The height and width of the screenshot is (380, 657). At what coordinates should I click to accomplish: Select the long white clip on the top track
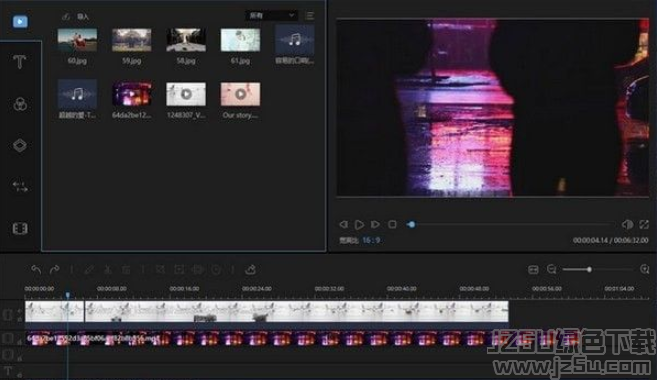pos(297,312)
